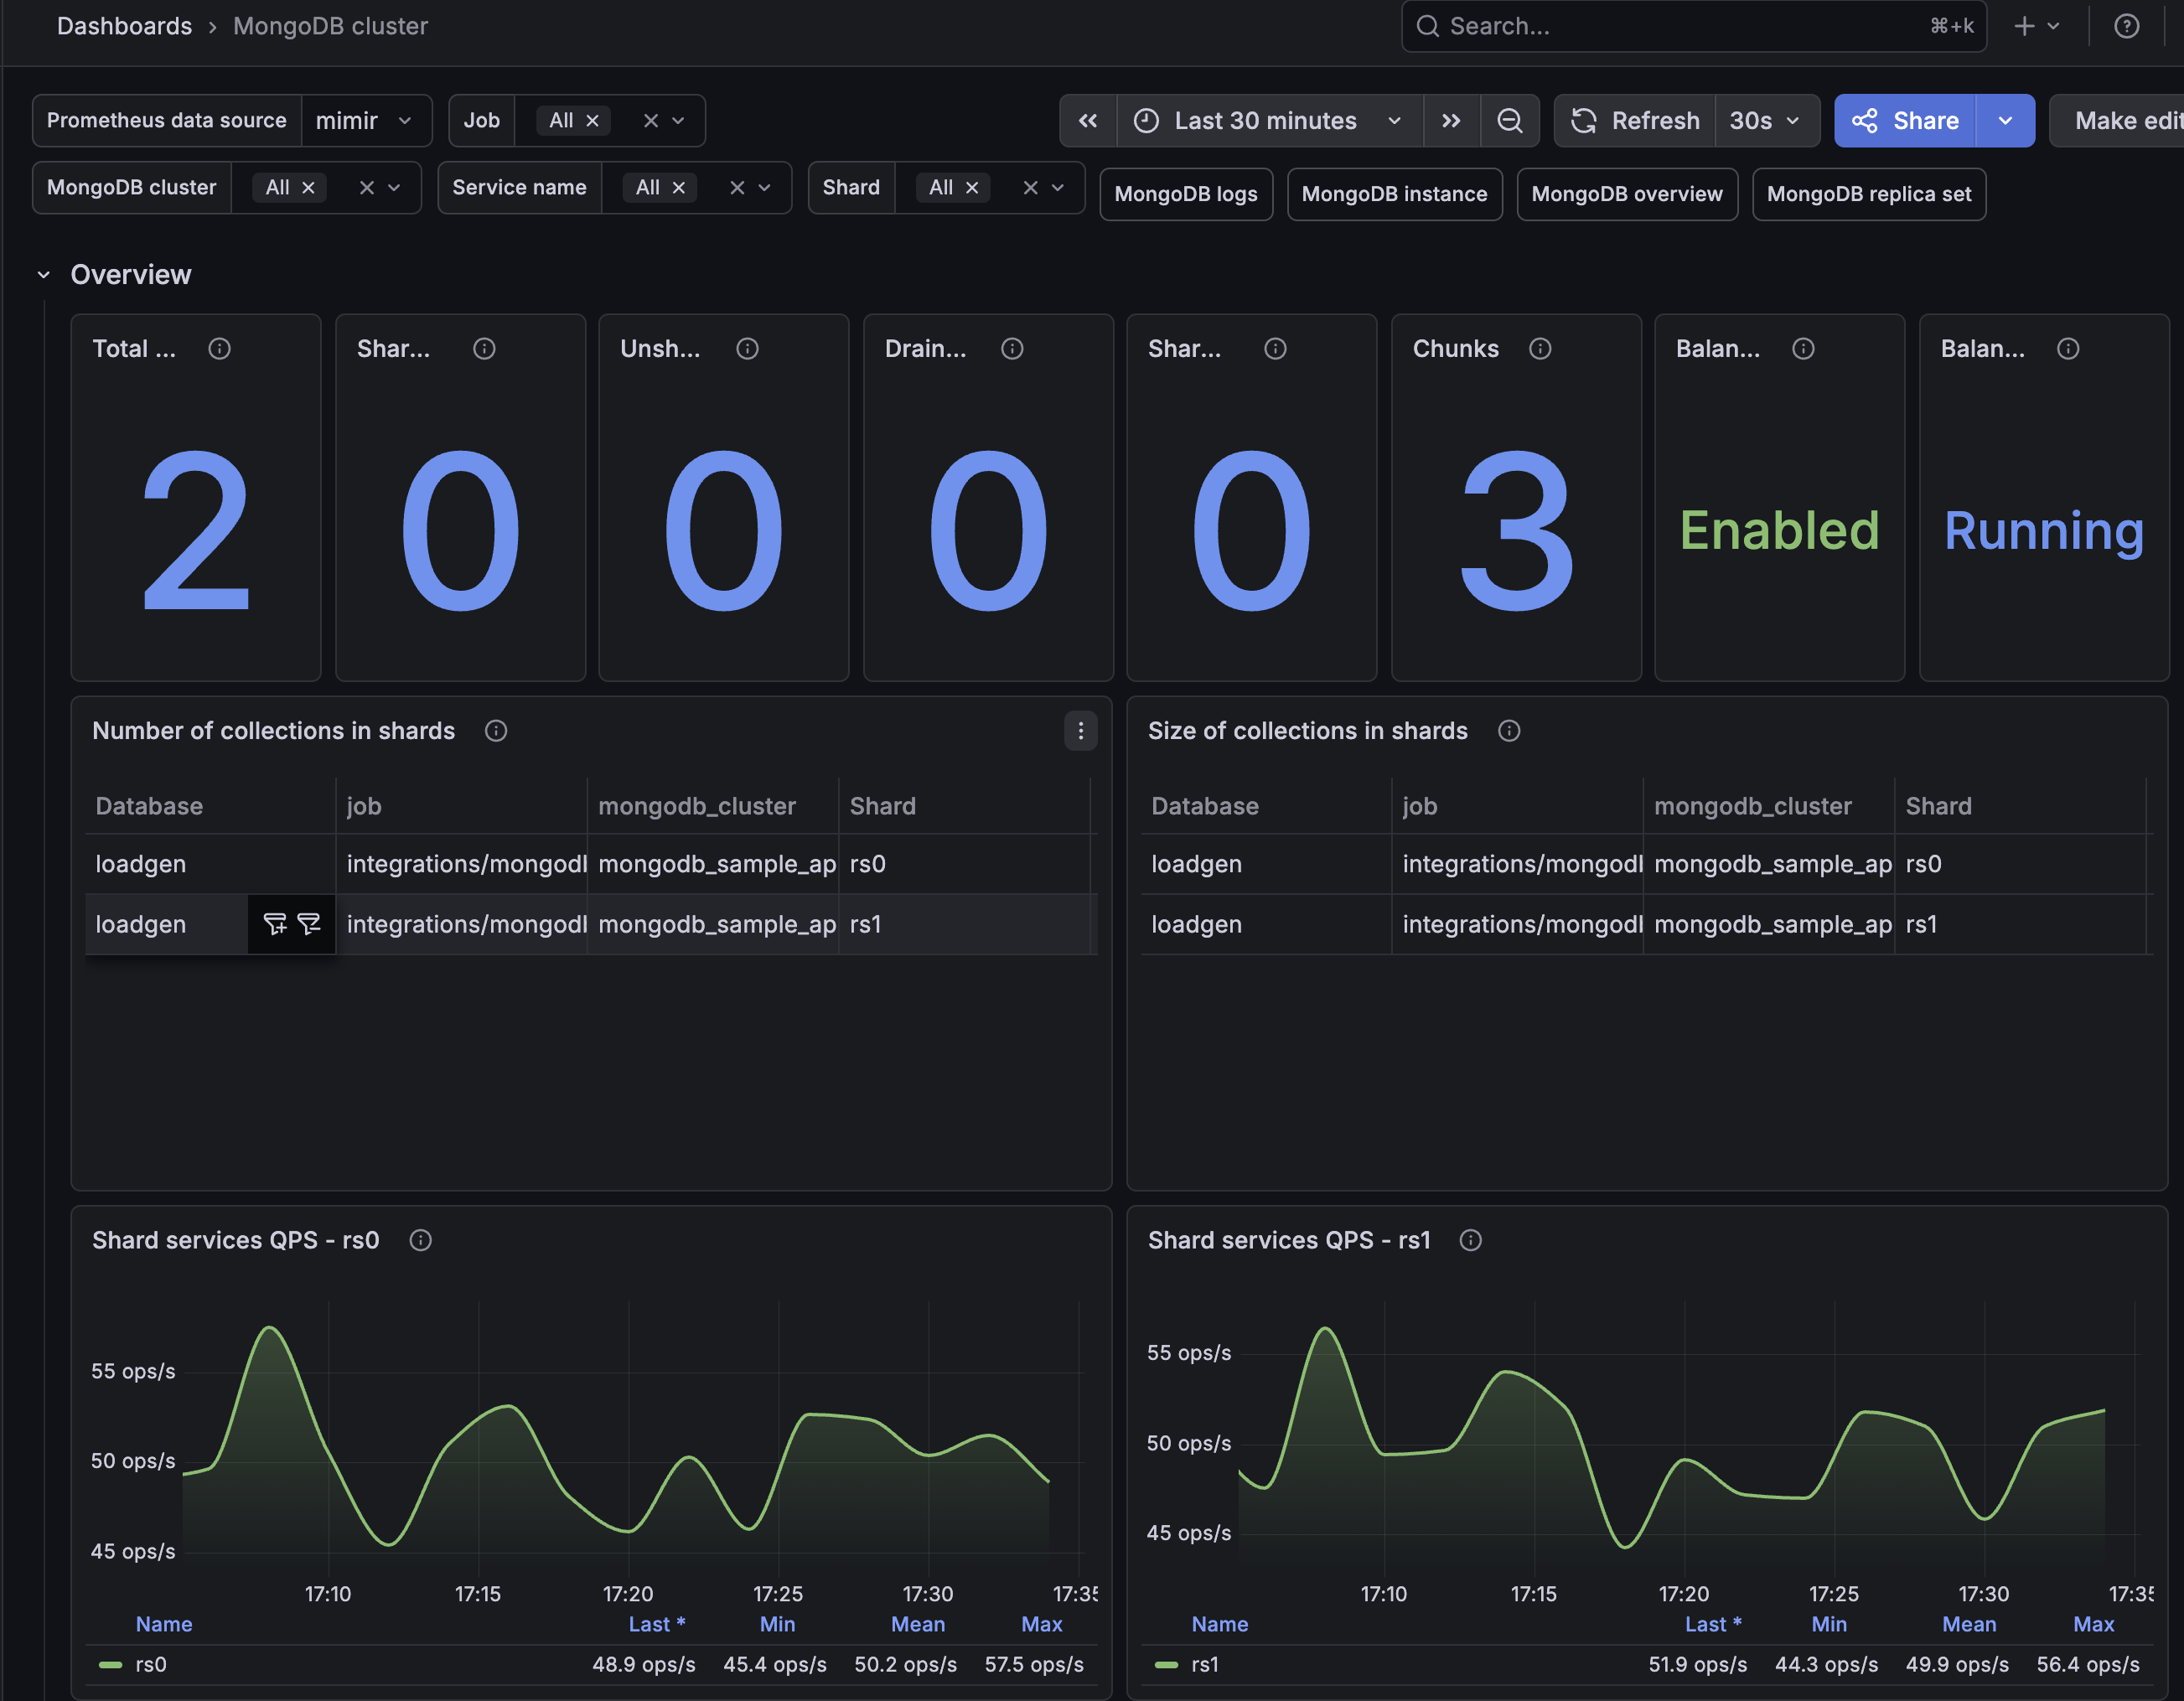This screenshot has height=1701, width=2184.
Task: Open the help question mark icon
Action: pos(2127,26)
